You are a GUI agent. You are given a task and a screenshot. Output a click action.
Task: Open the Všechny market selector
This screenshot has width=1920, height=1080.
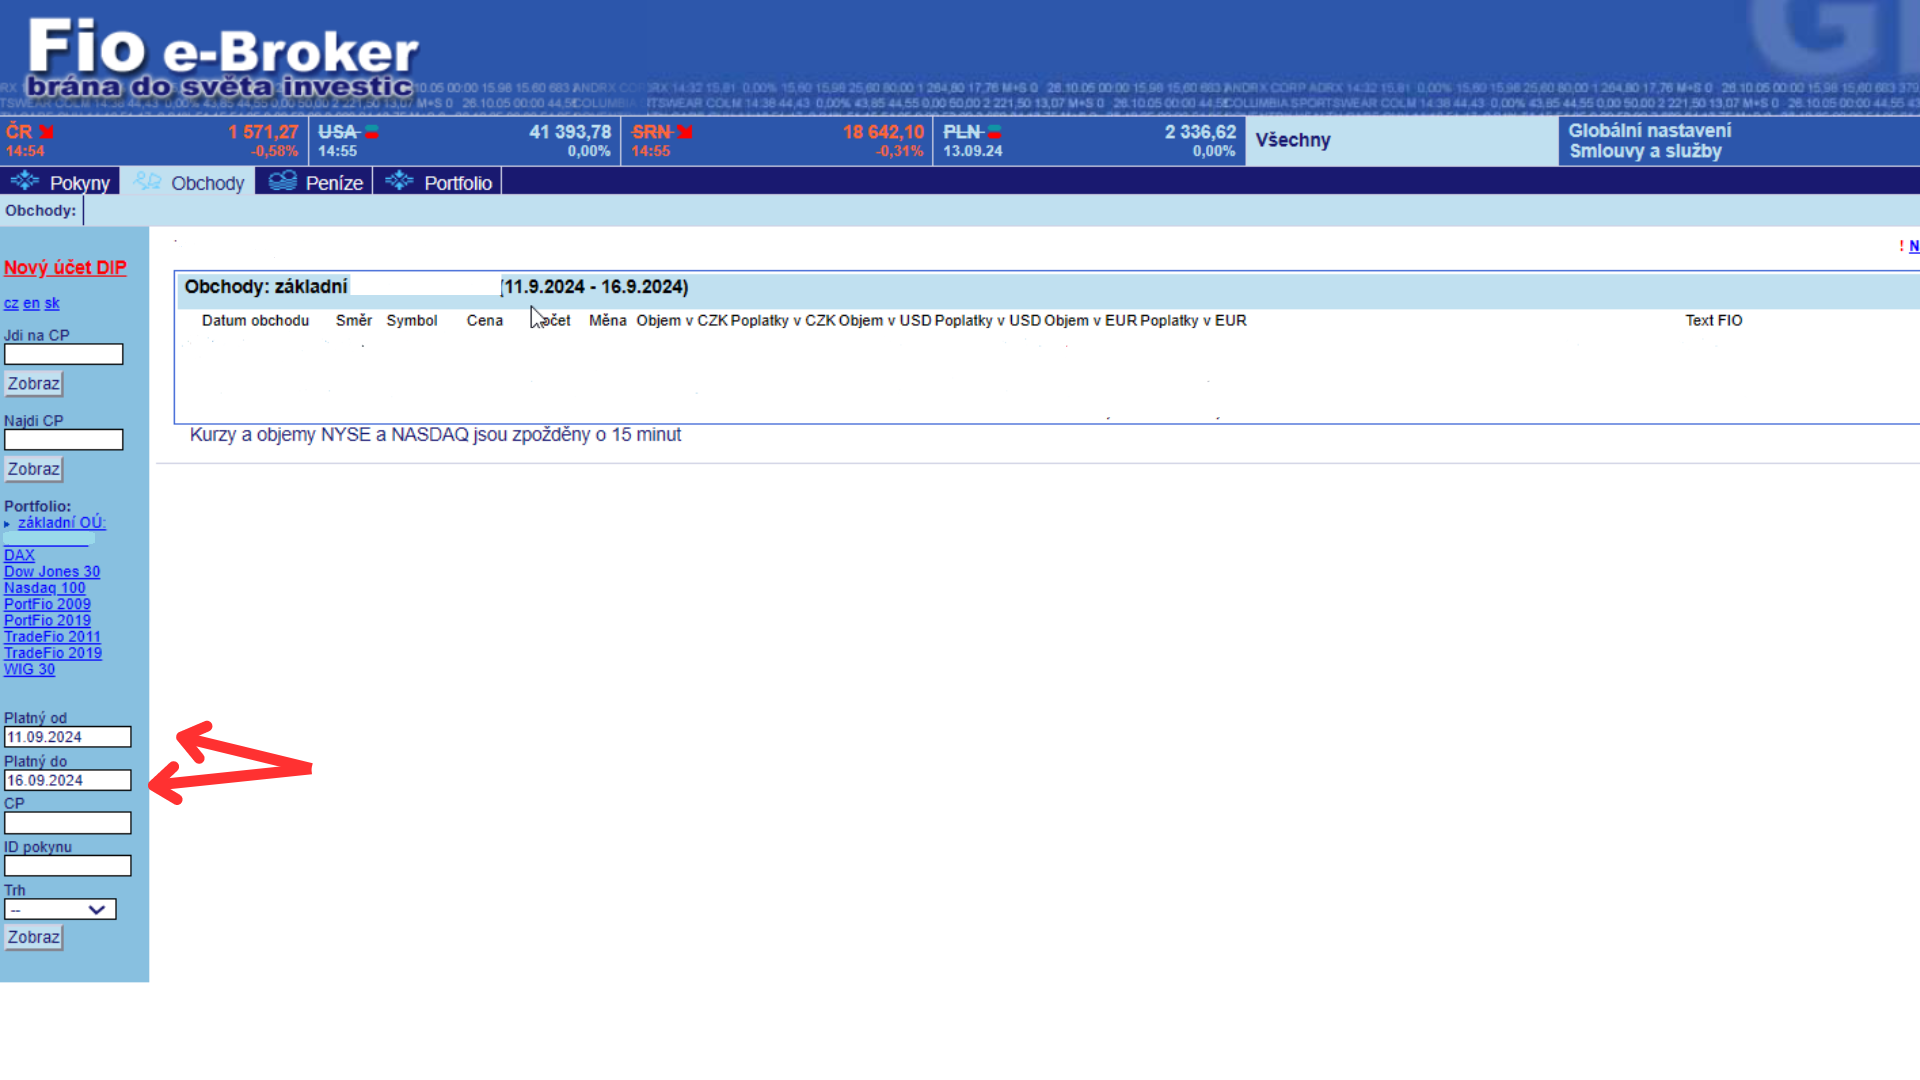coord(1292,140)
